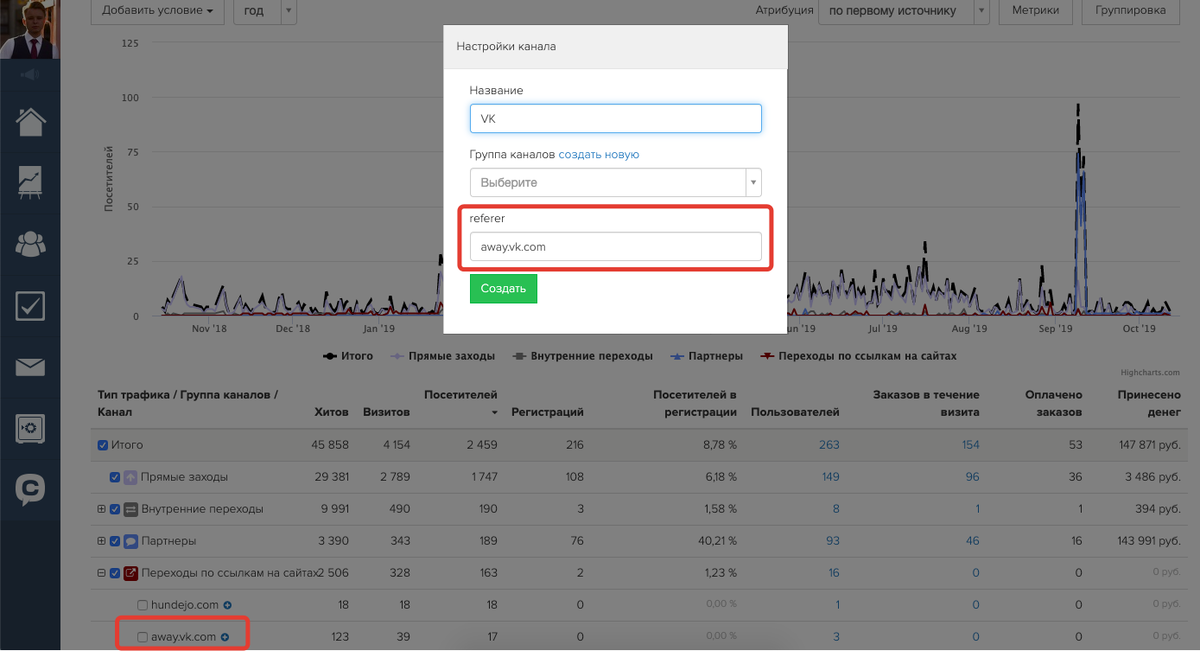
Task: Open the chat bubble icon in sidebar
Action: 30,489
